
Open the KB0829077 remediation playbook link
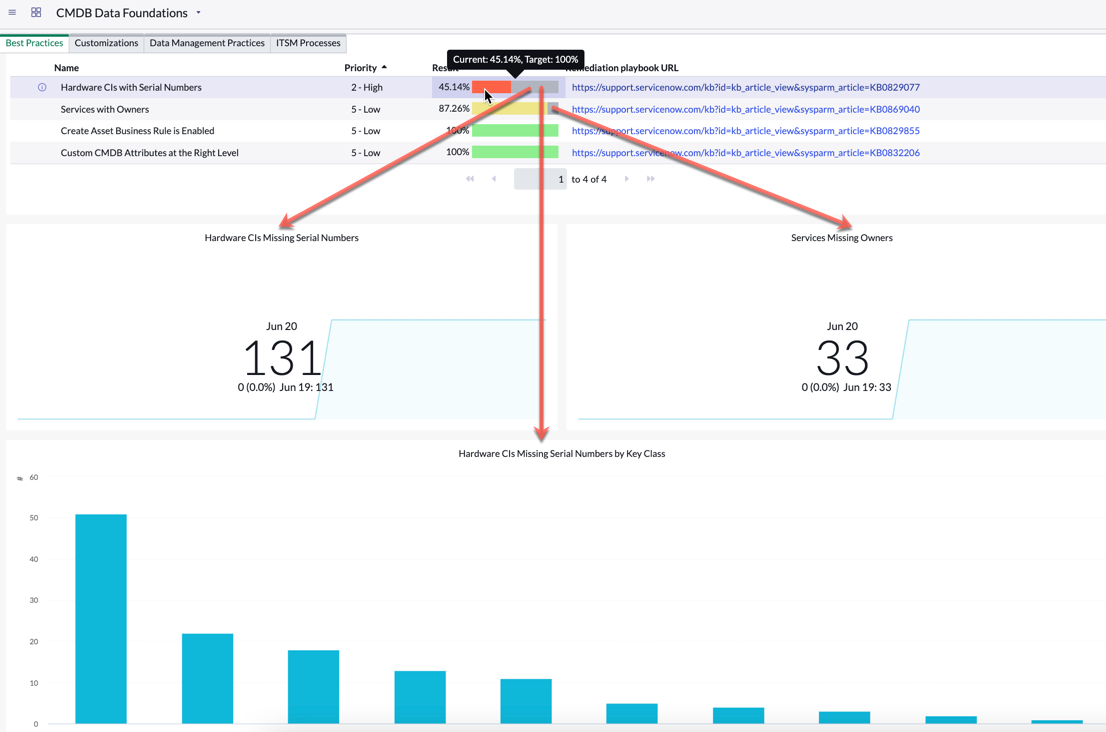(x=746, y=87)
